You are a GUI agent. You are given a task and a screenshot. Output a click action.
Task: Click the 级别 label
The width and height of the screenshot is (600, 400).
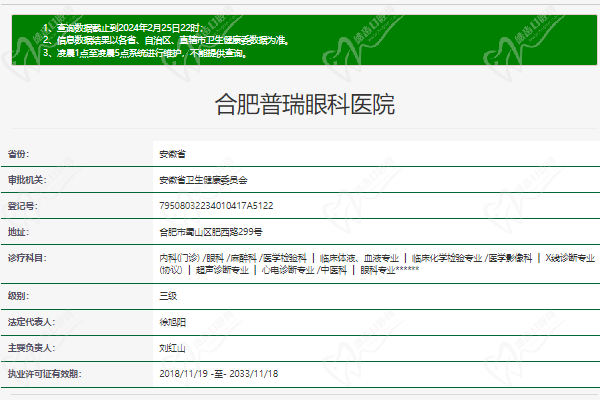point(18,296)
